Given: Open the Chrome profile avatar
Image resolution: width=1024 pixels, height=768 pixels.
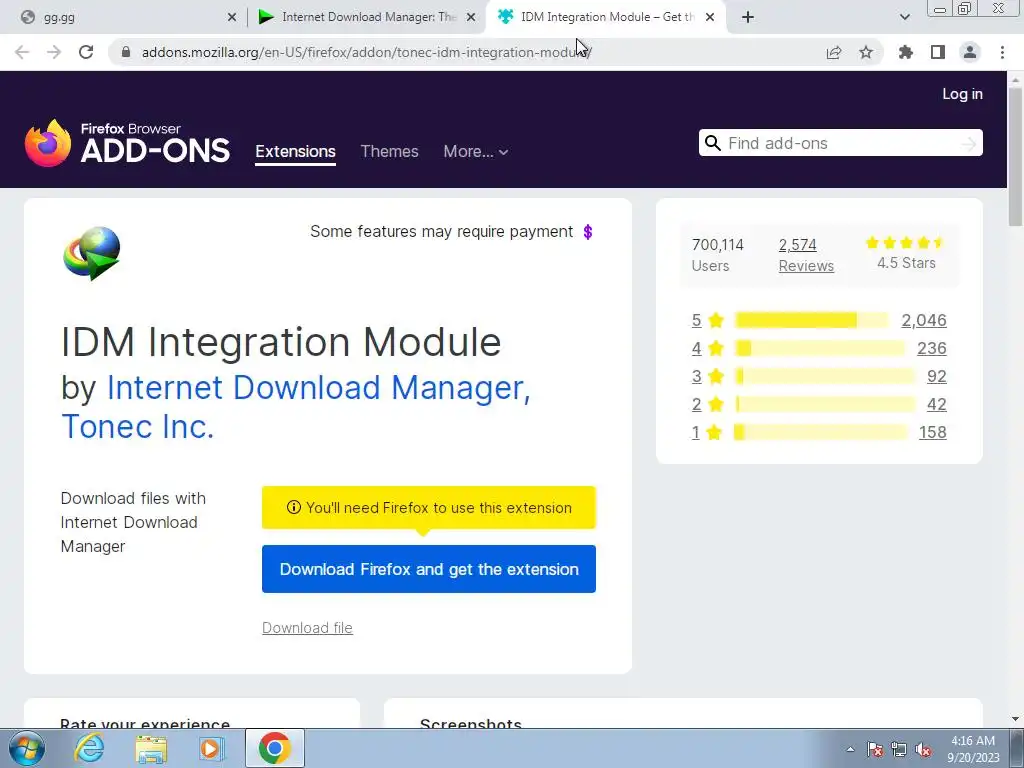Looking at the screenshot, I should [x=970, y=52].
